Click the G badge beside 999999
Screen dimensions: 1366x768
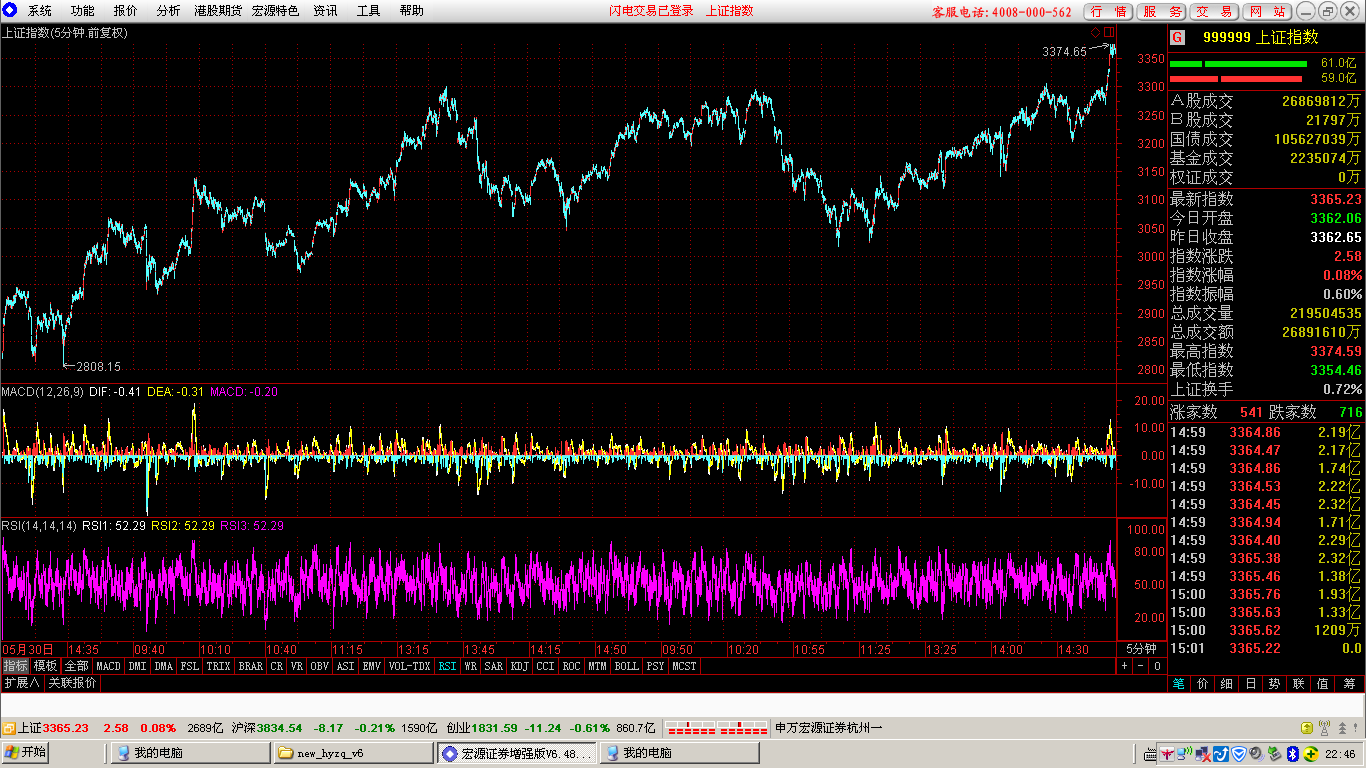point(1178,38)
